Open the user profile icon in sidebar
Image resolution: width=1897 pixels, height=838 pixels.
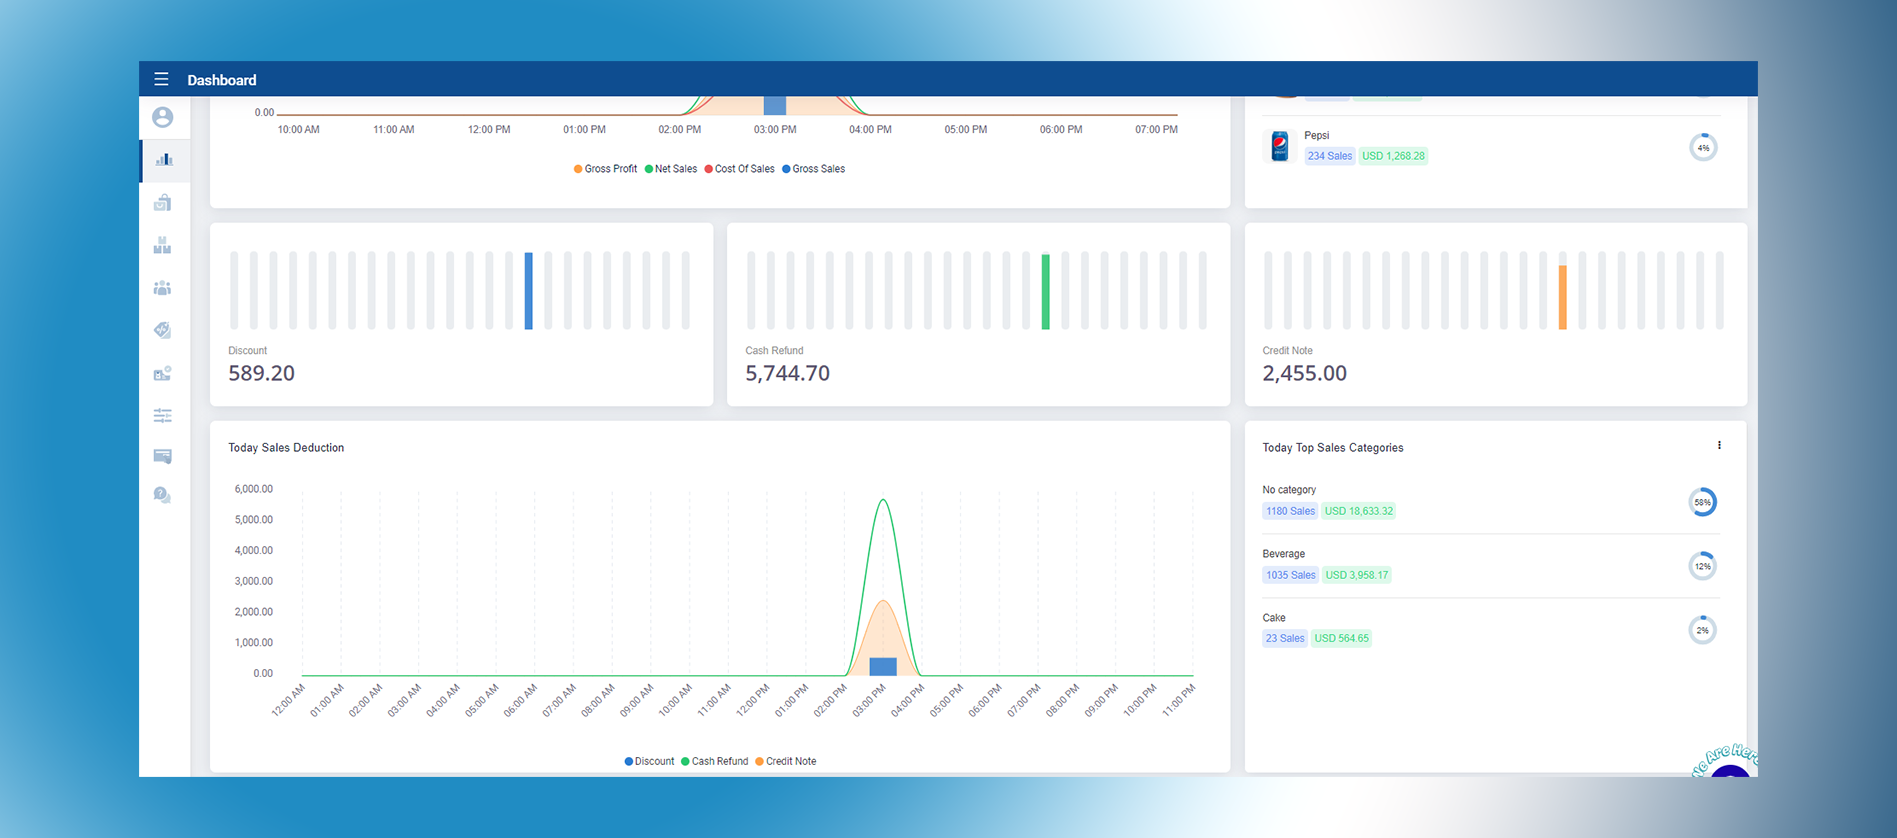[x=163, y=118]
